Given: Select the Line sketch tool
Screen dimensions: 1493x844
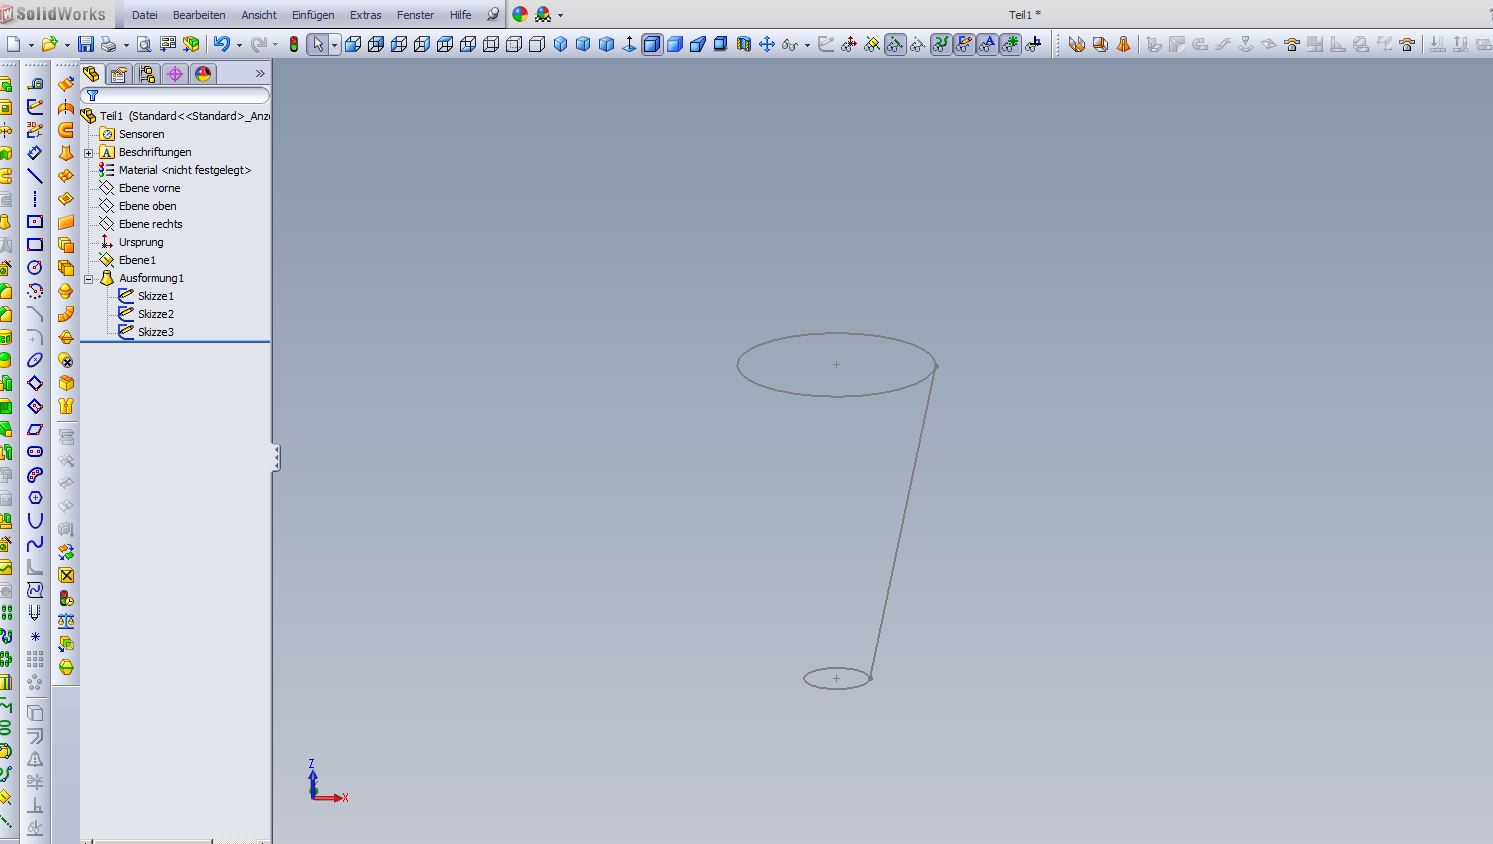Looking at the screenshot, I should click(35, 176).
